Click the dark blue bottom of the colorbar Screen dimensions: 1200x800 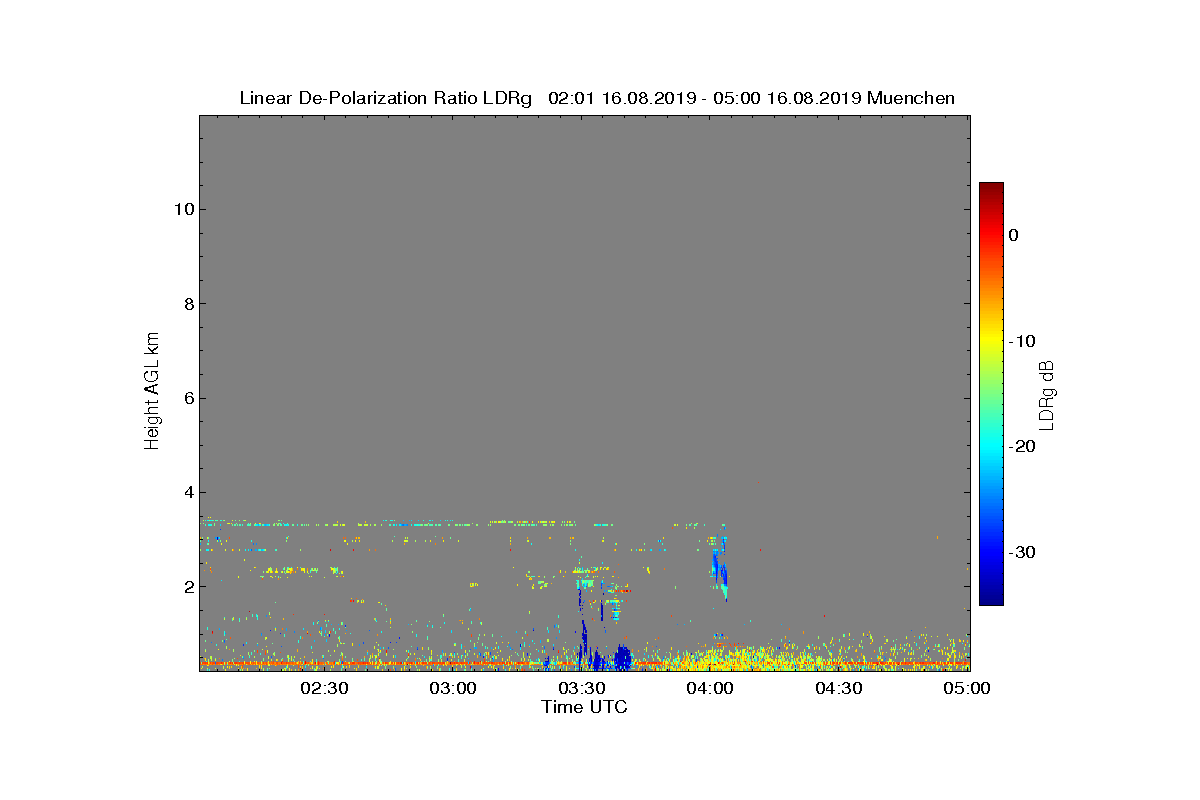pos(991,598)
